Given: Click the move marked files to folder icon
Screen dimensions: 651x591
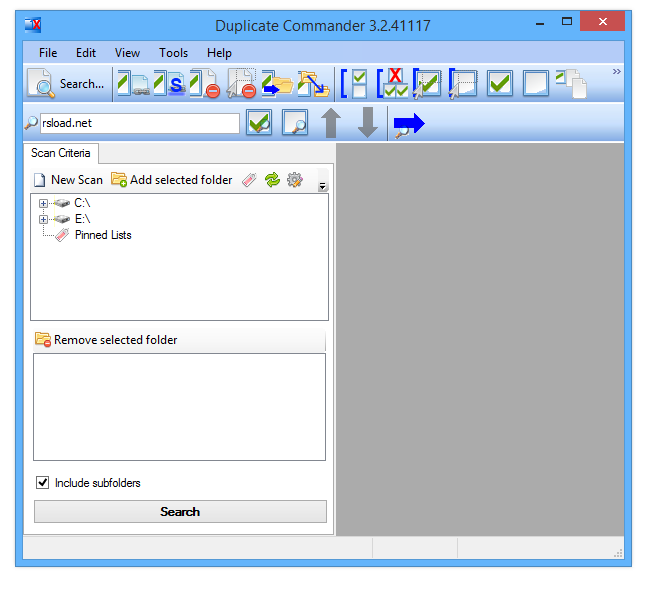Looking at the screenshot, I should click(x=277, y=84).
